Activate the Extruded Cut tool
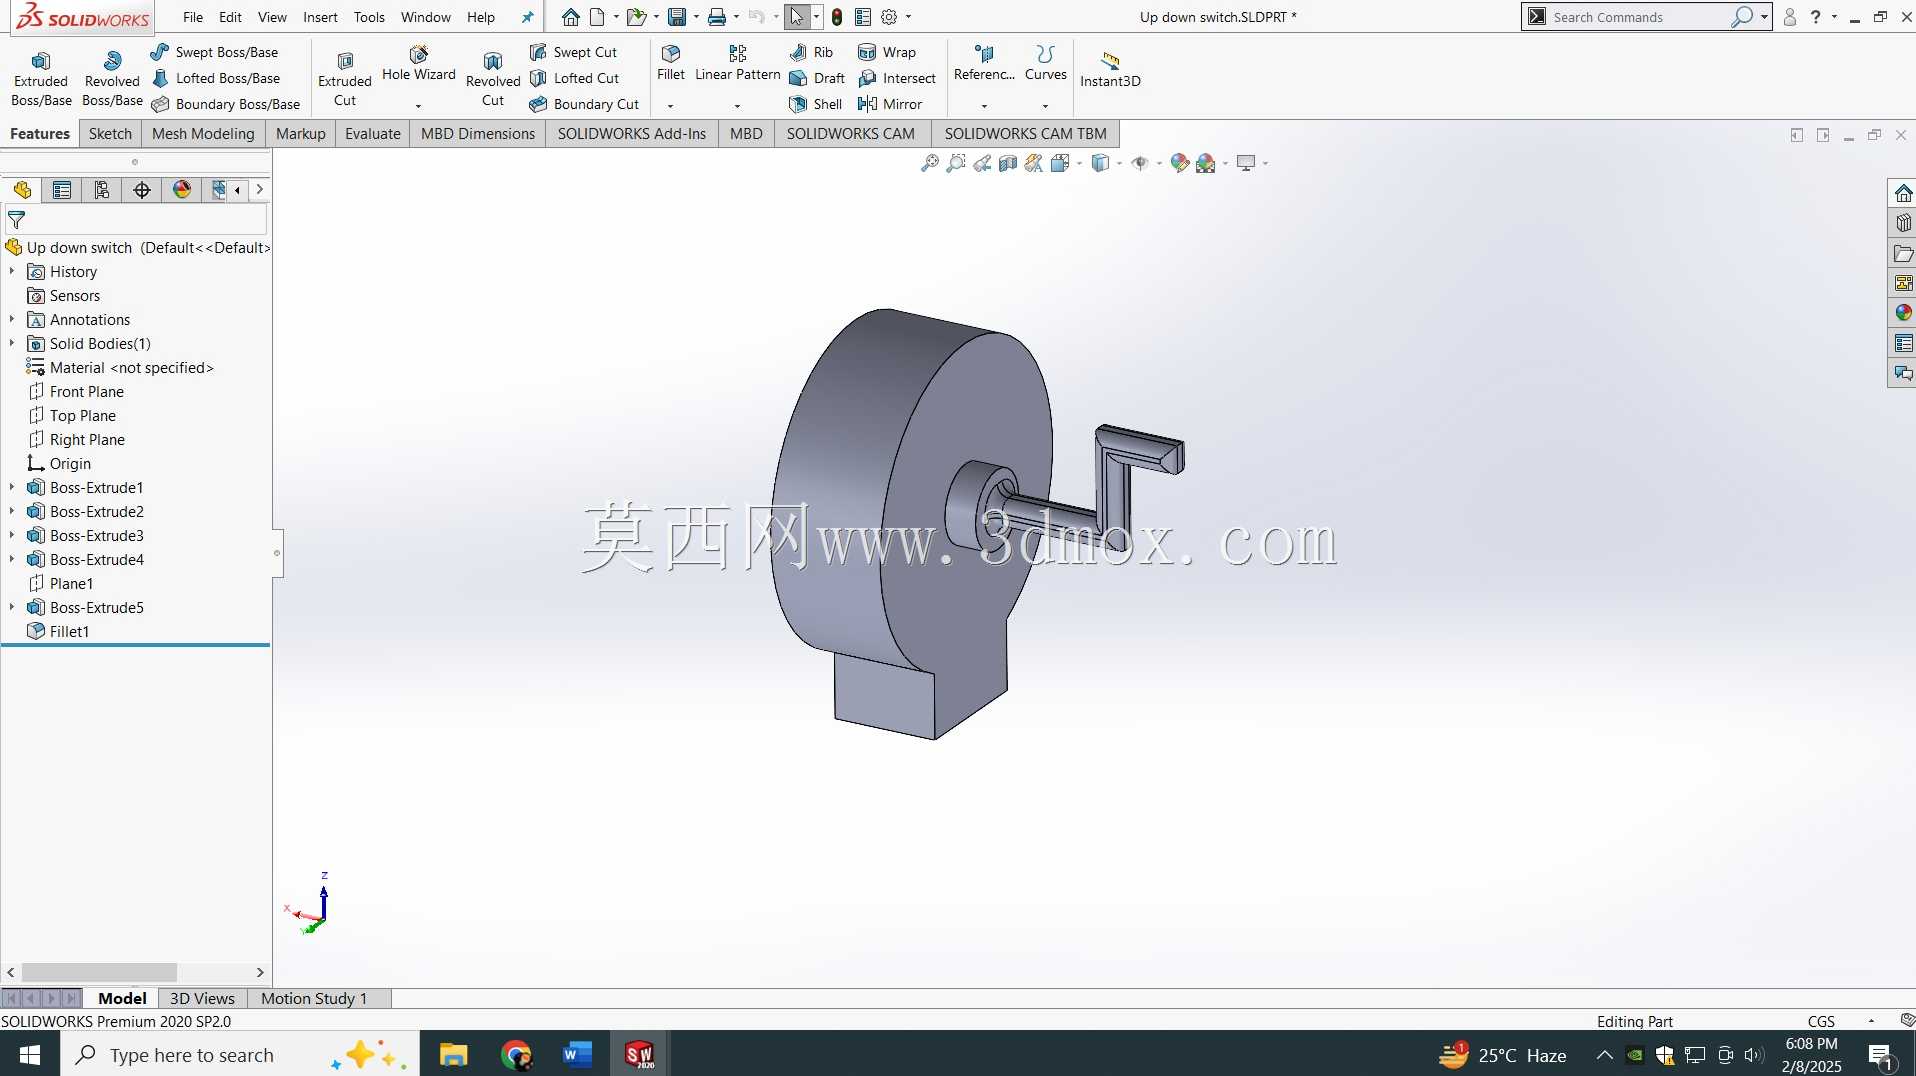 [345, 78]
